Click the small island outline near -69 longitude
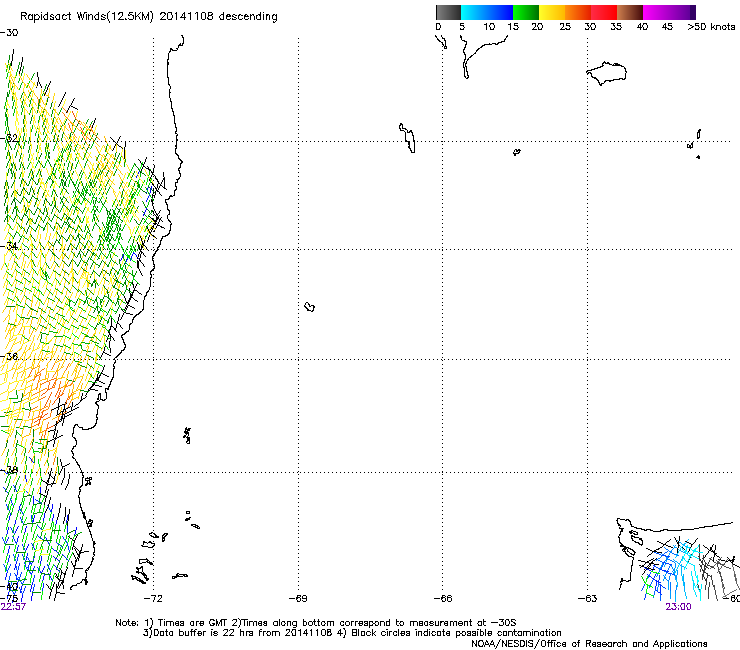 pos(310,307)
